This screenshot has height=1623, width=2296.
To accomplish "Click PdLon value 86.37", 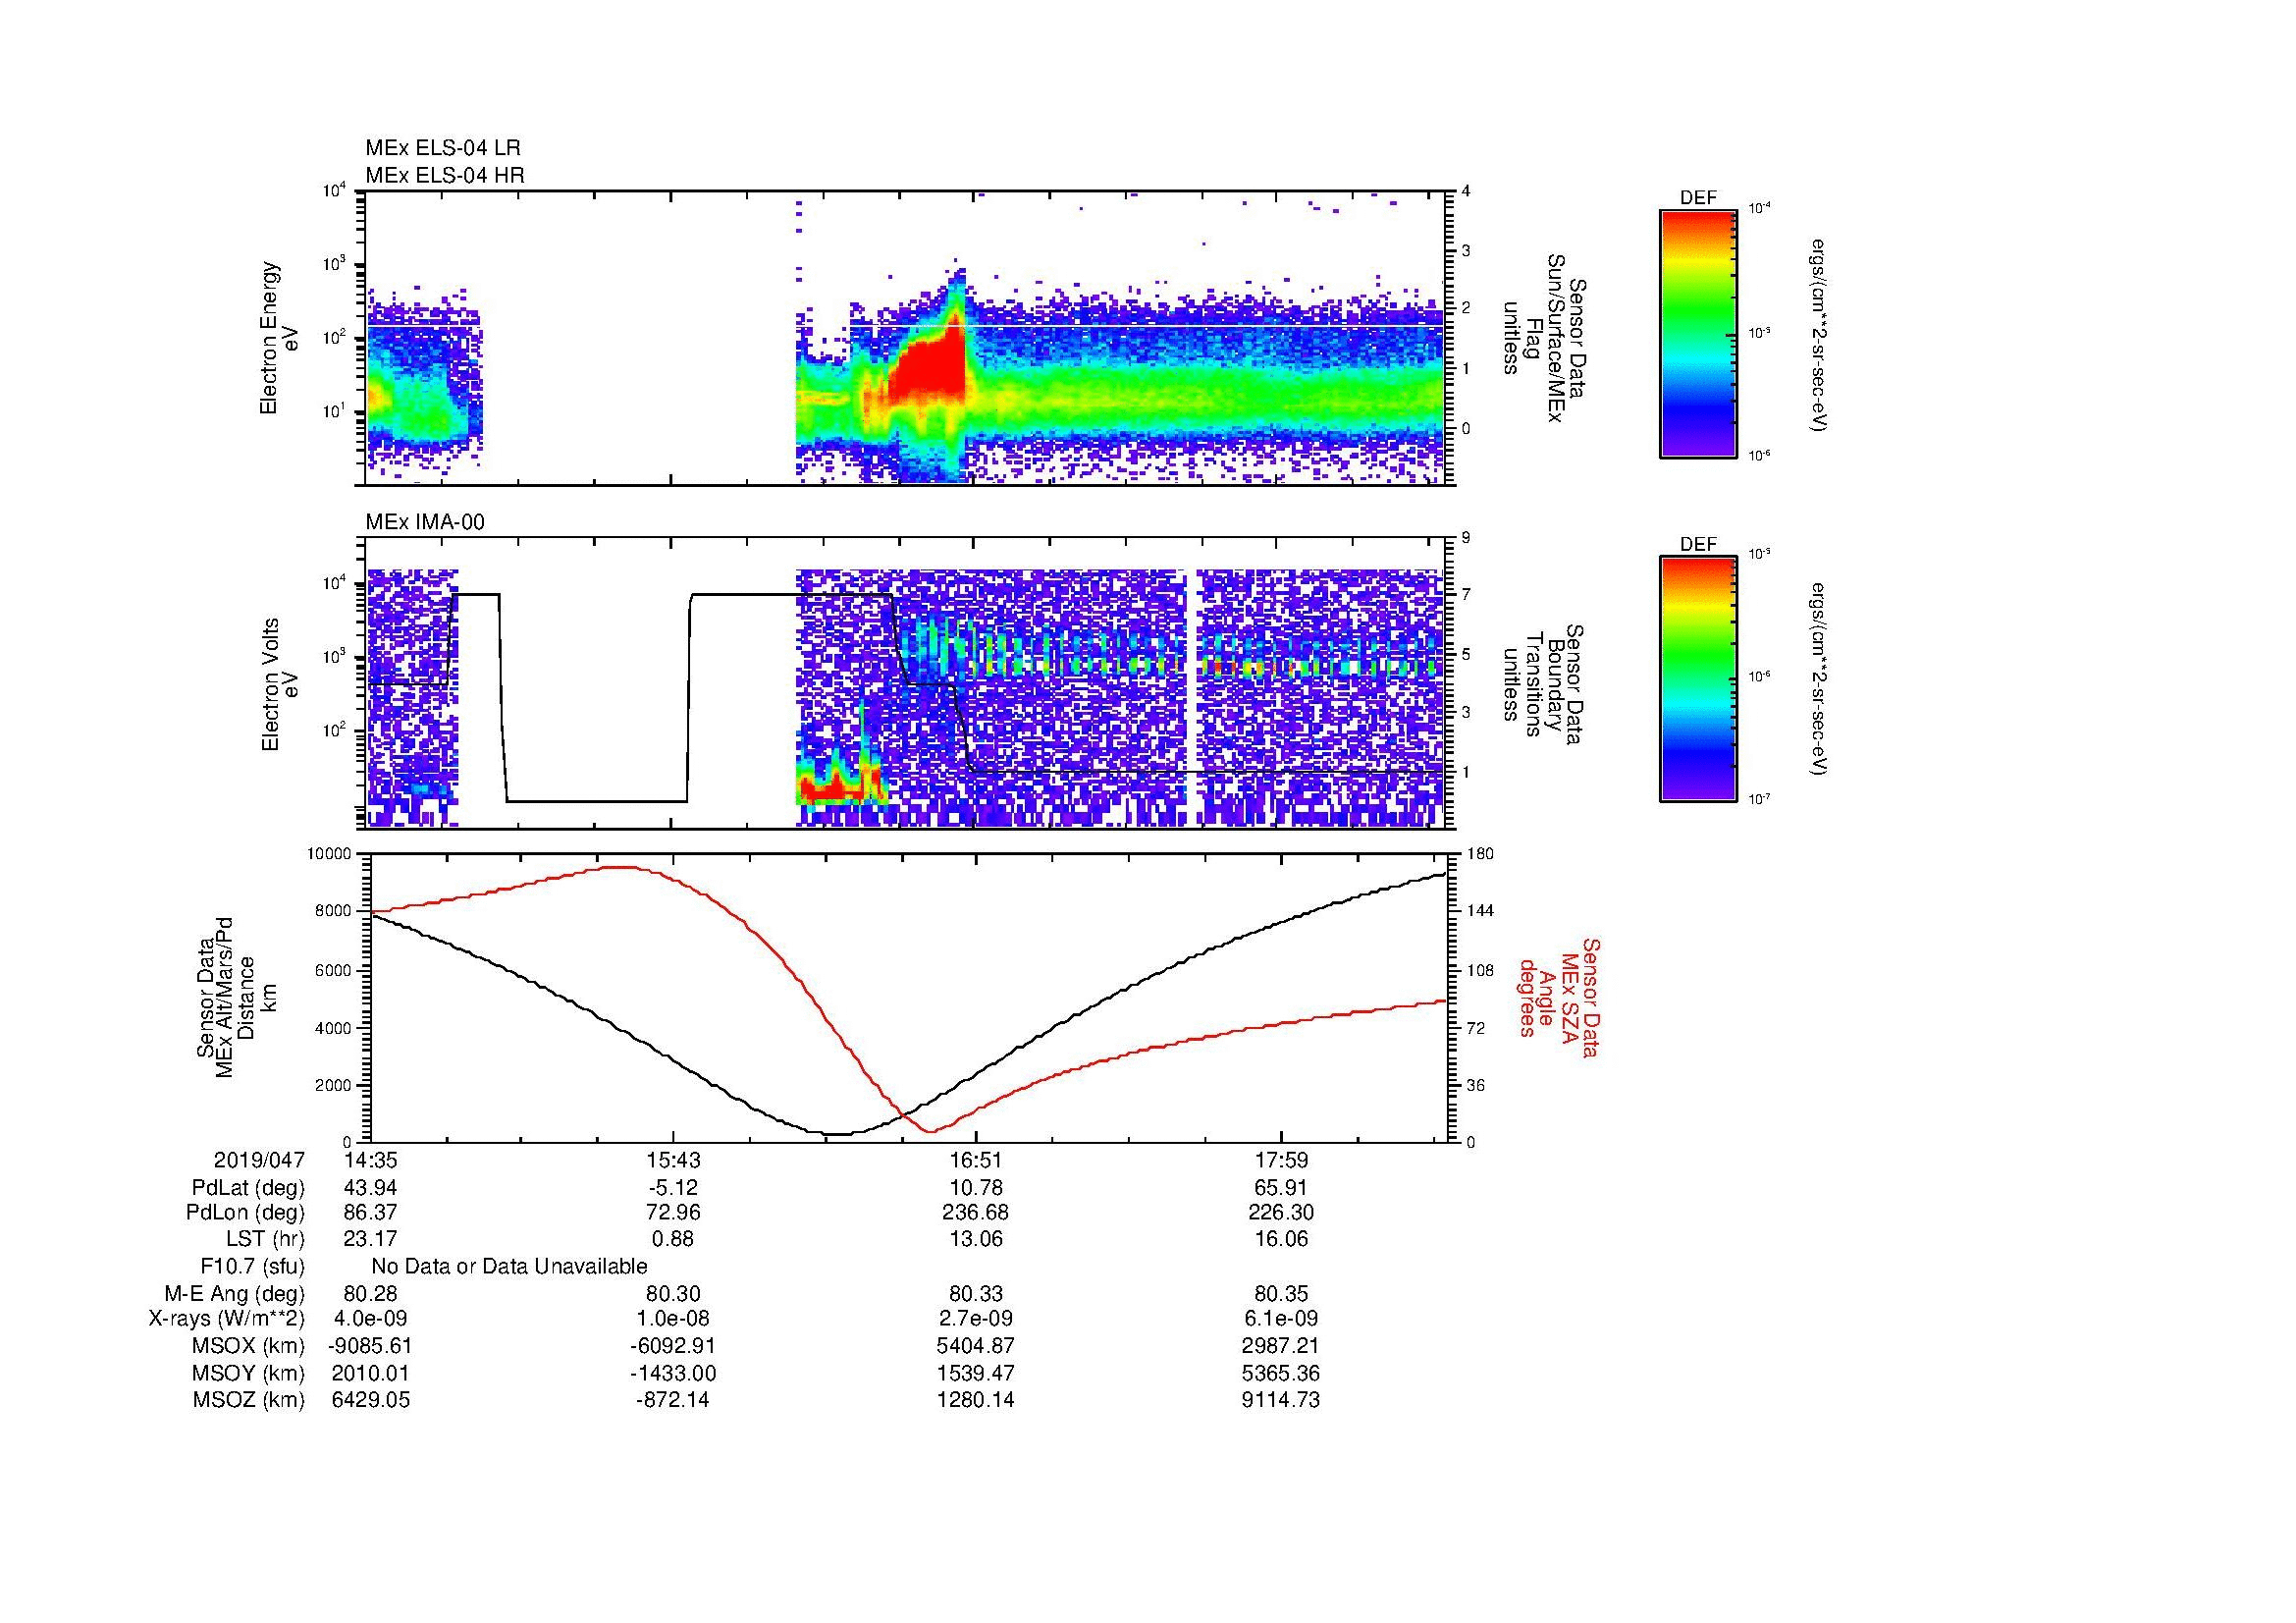I will [370, 1213].
